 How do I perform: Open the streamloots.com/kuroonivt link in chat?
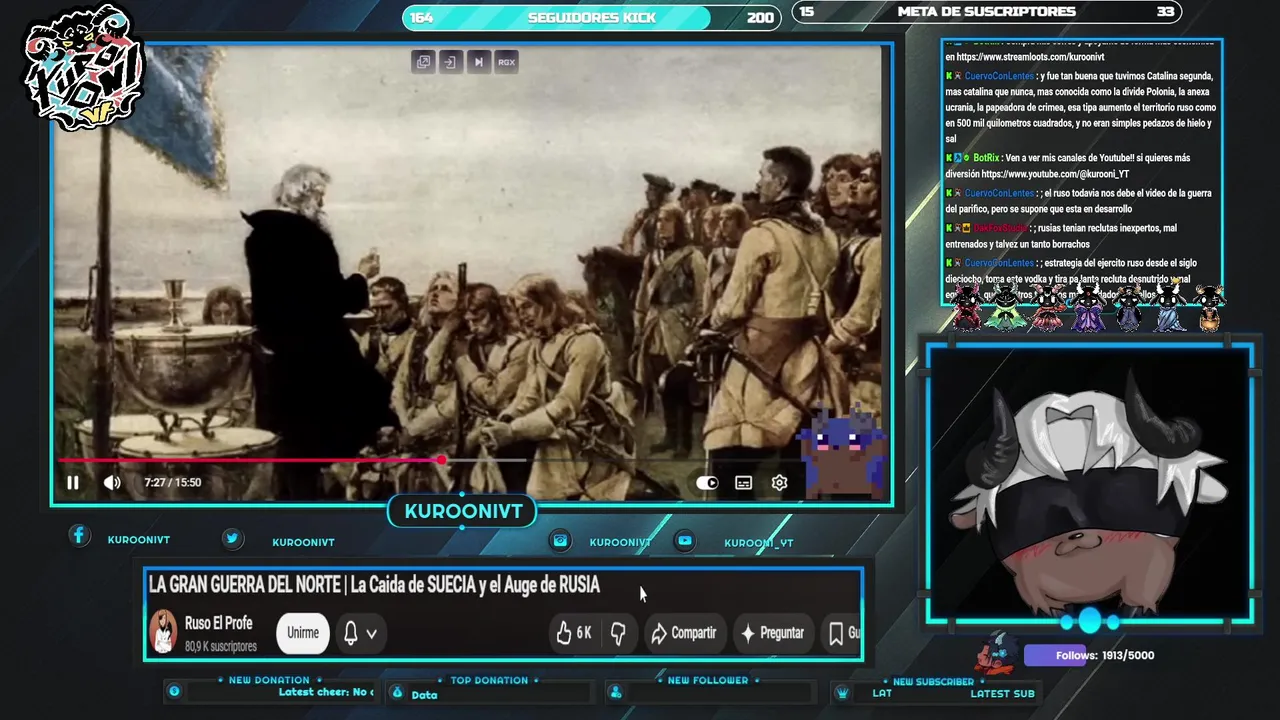(x=1030, y=57)
